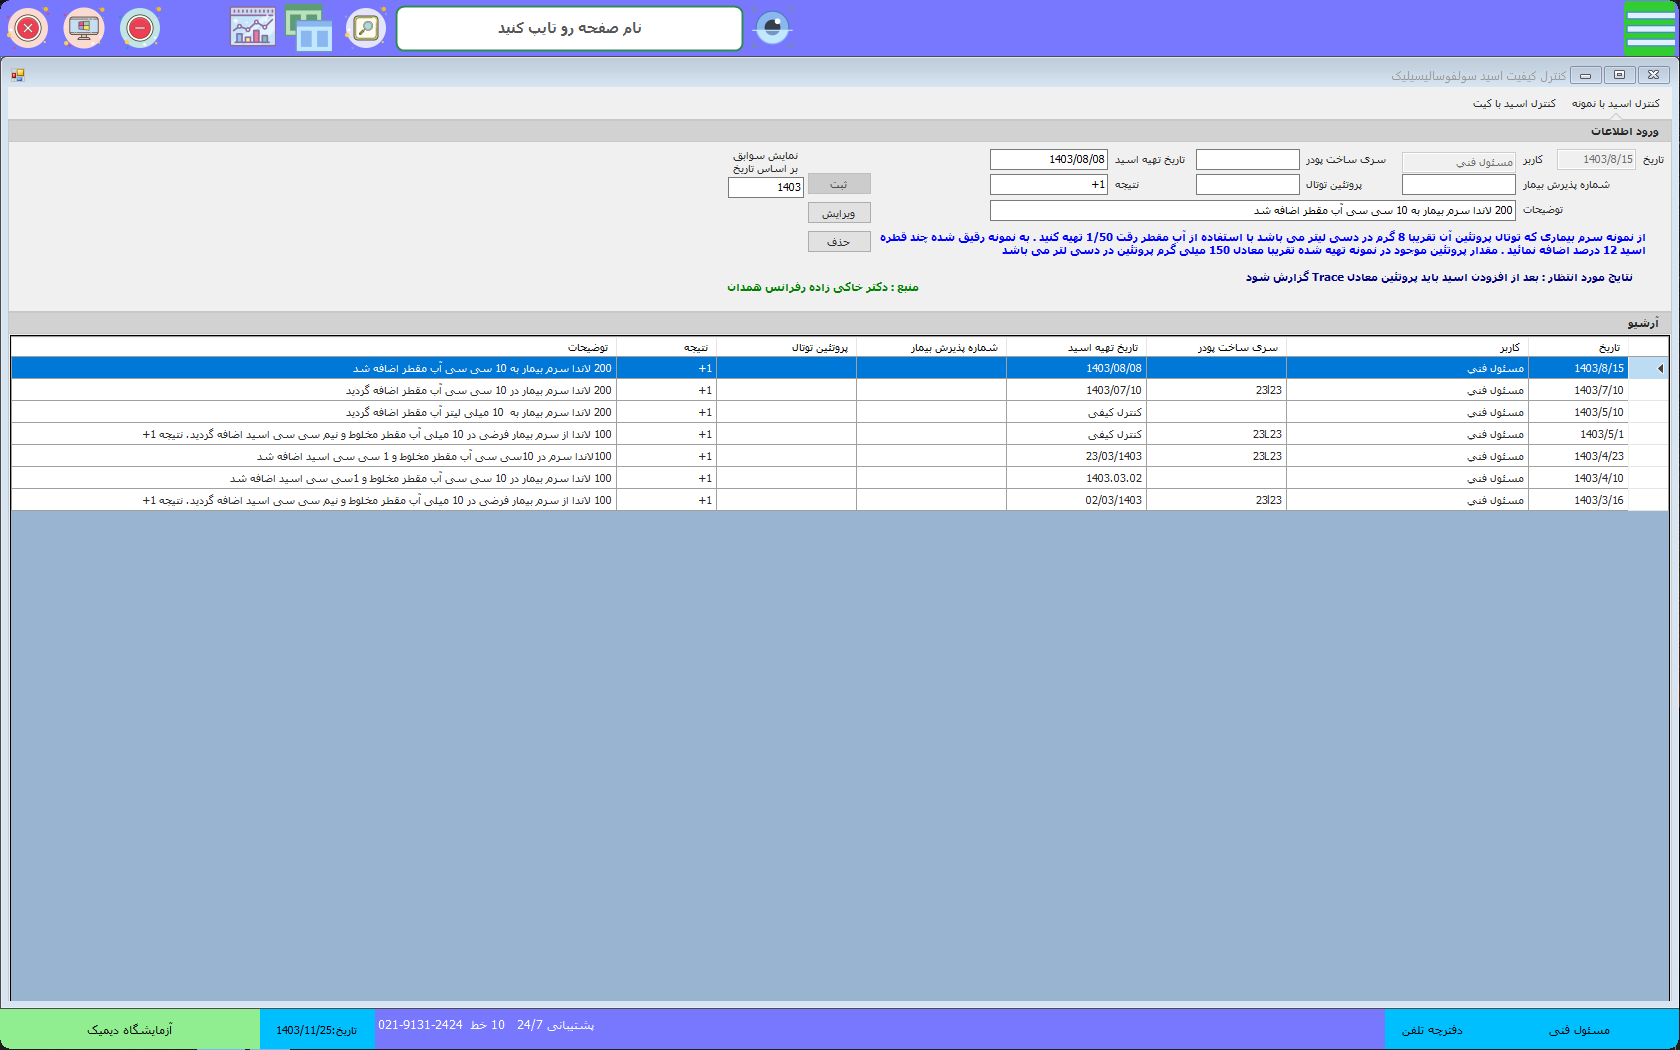Open the statistics chart icon

point(253,28)
